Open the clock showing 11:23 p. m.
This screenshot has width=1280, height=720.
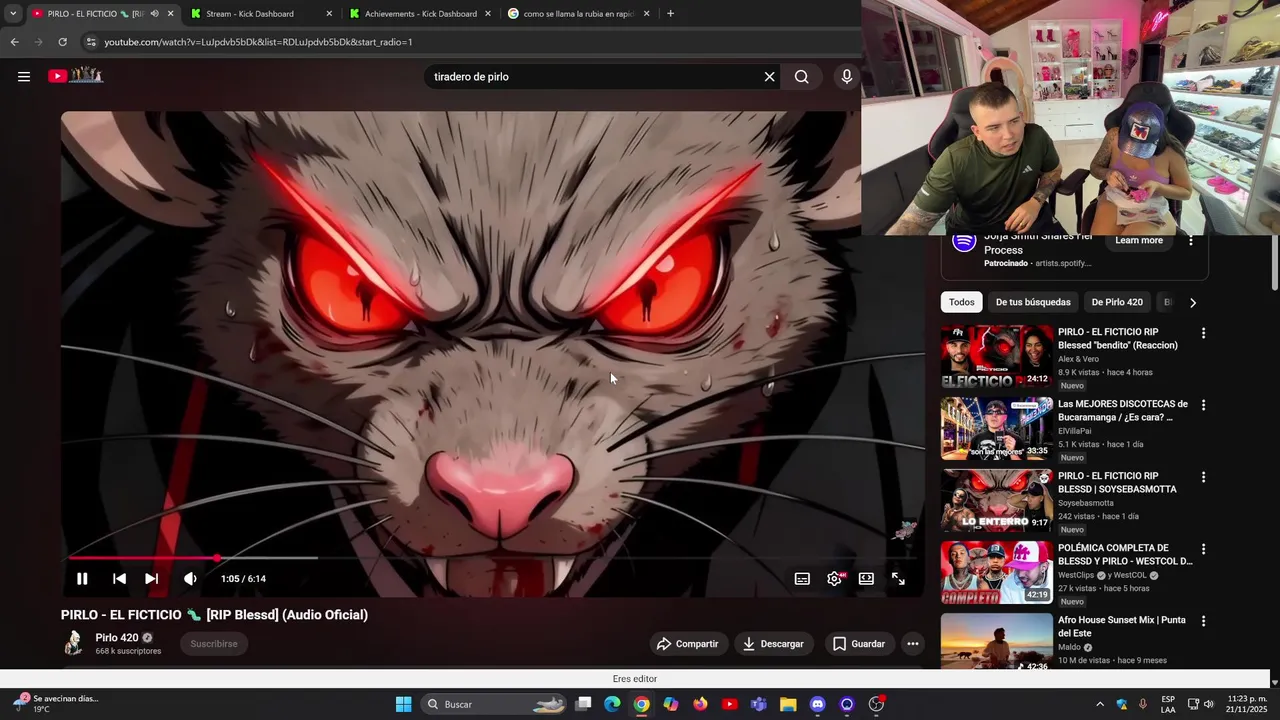(x=1247, y=704)
